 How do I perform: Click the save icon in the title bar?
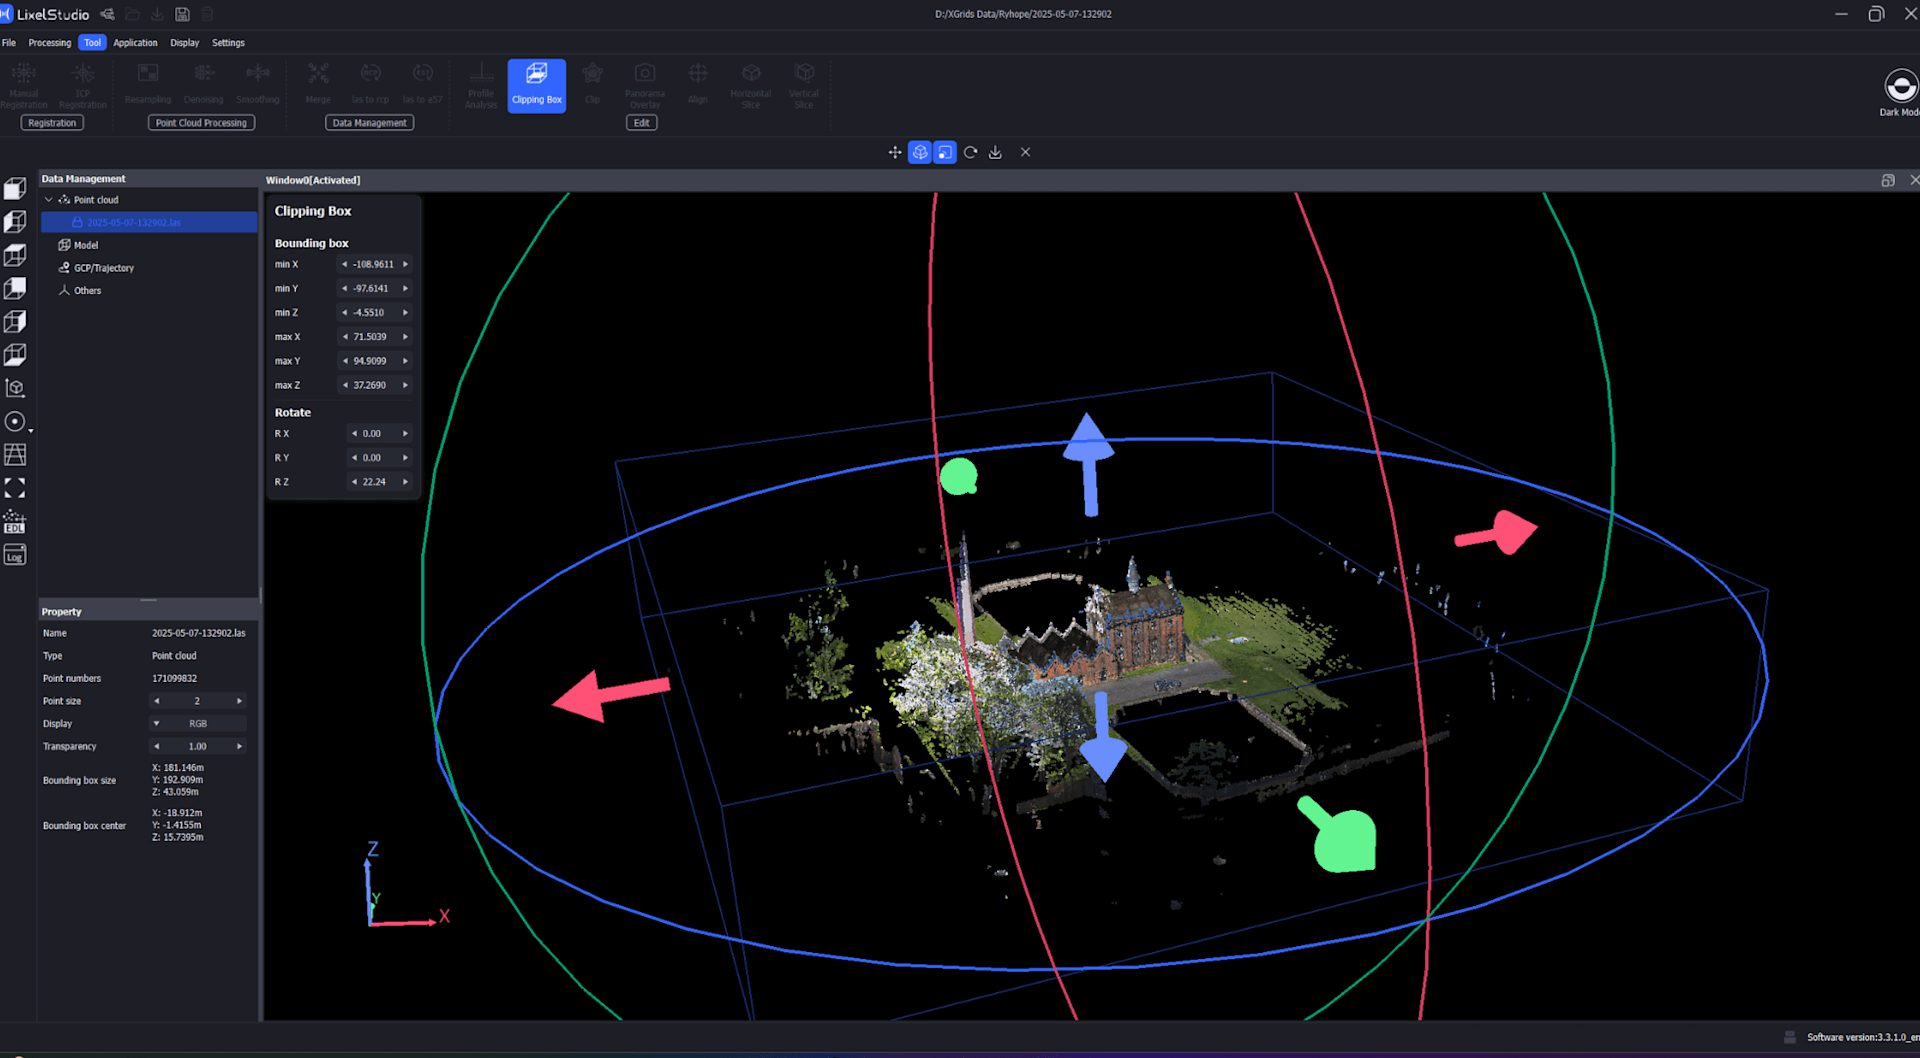click(x=182, y=14)
